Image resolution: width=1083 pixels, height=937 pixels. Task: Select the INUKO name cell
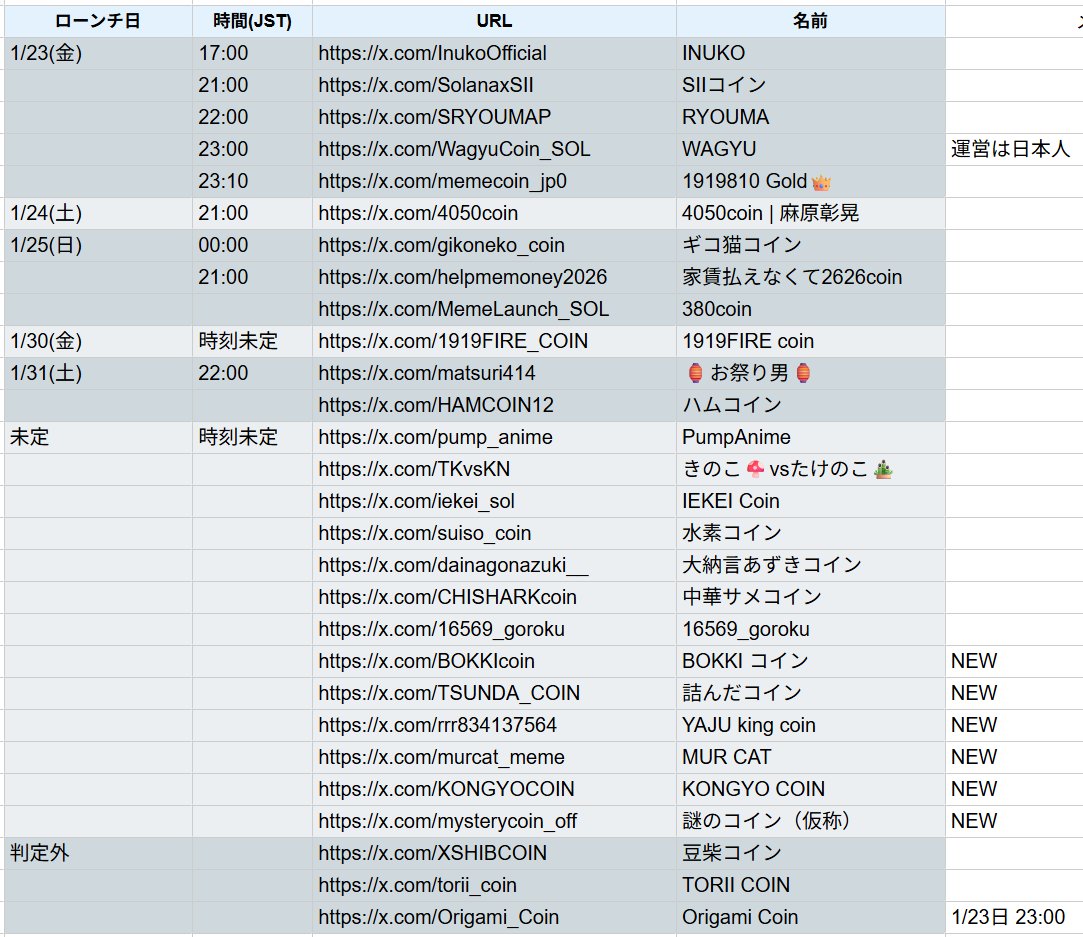811,53
